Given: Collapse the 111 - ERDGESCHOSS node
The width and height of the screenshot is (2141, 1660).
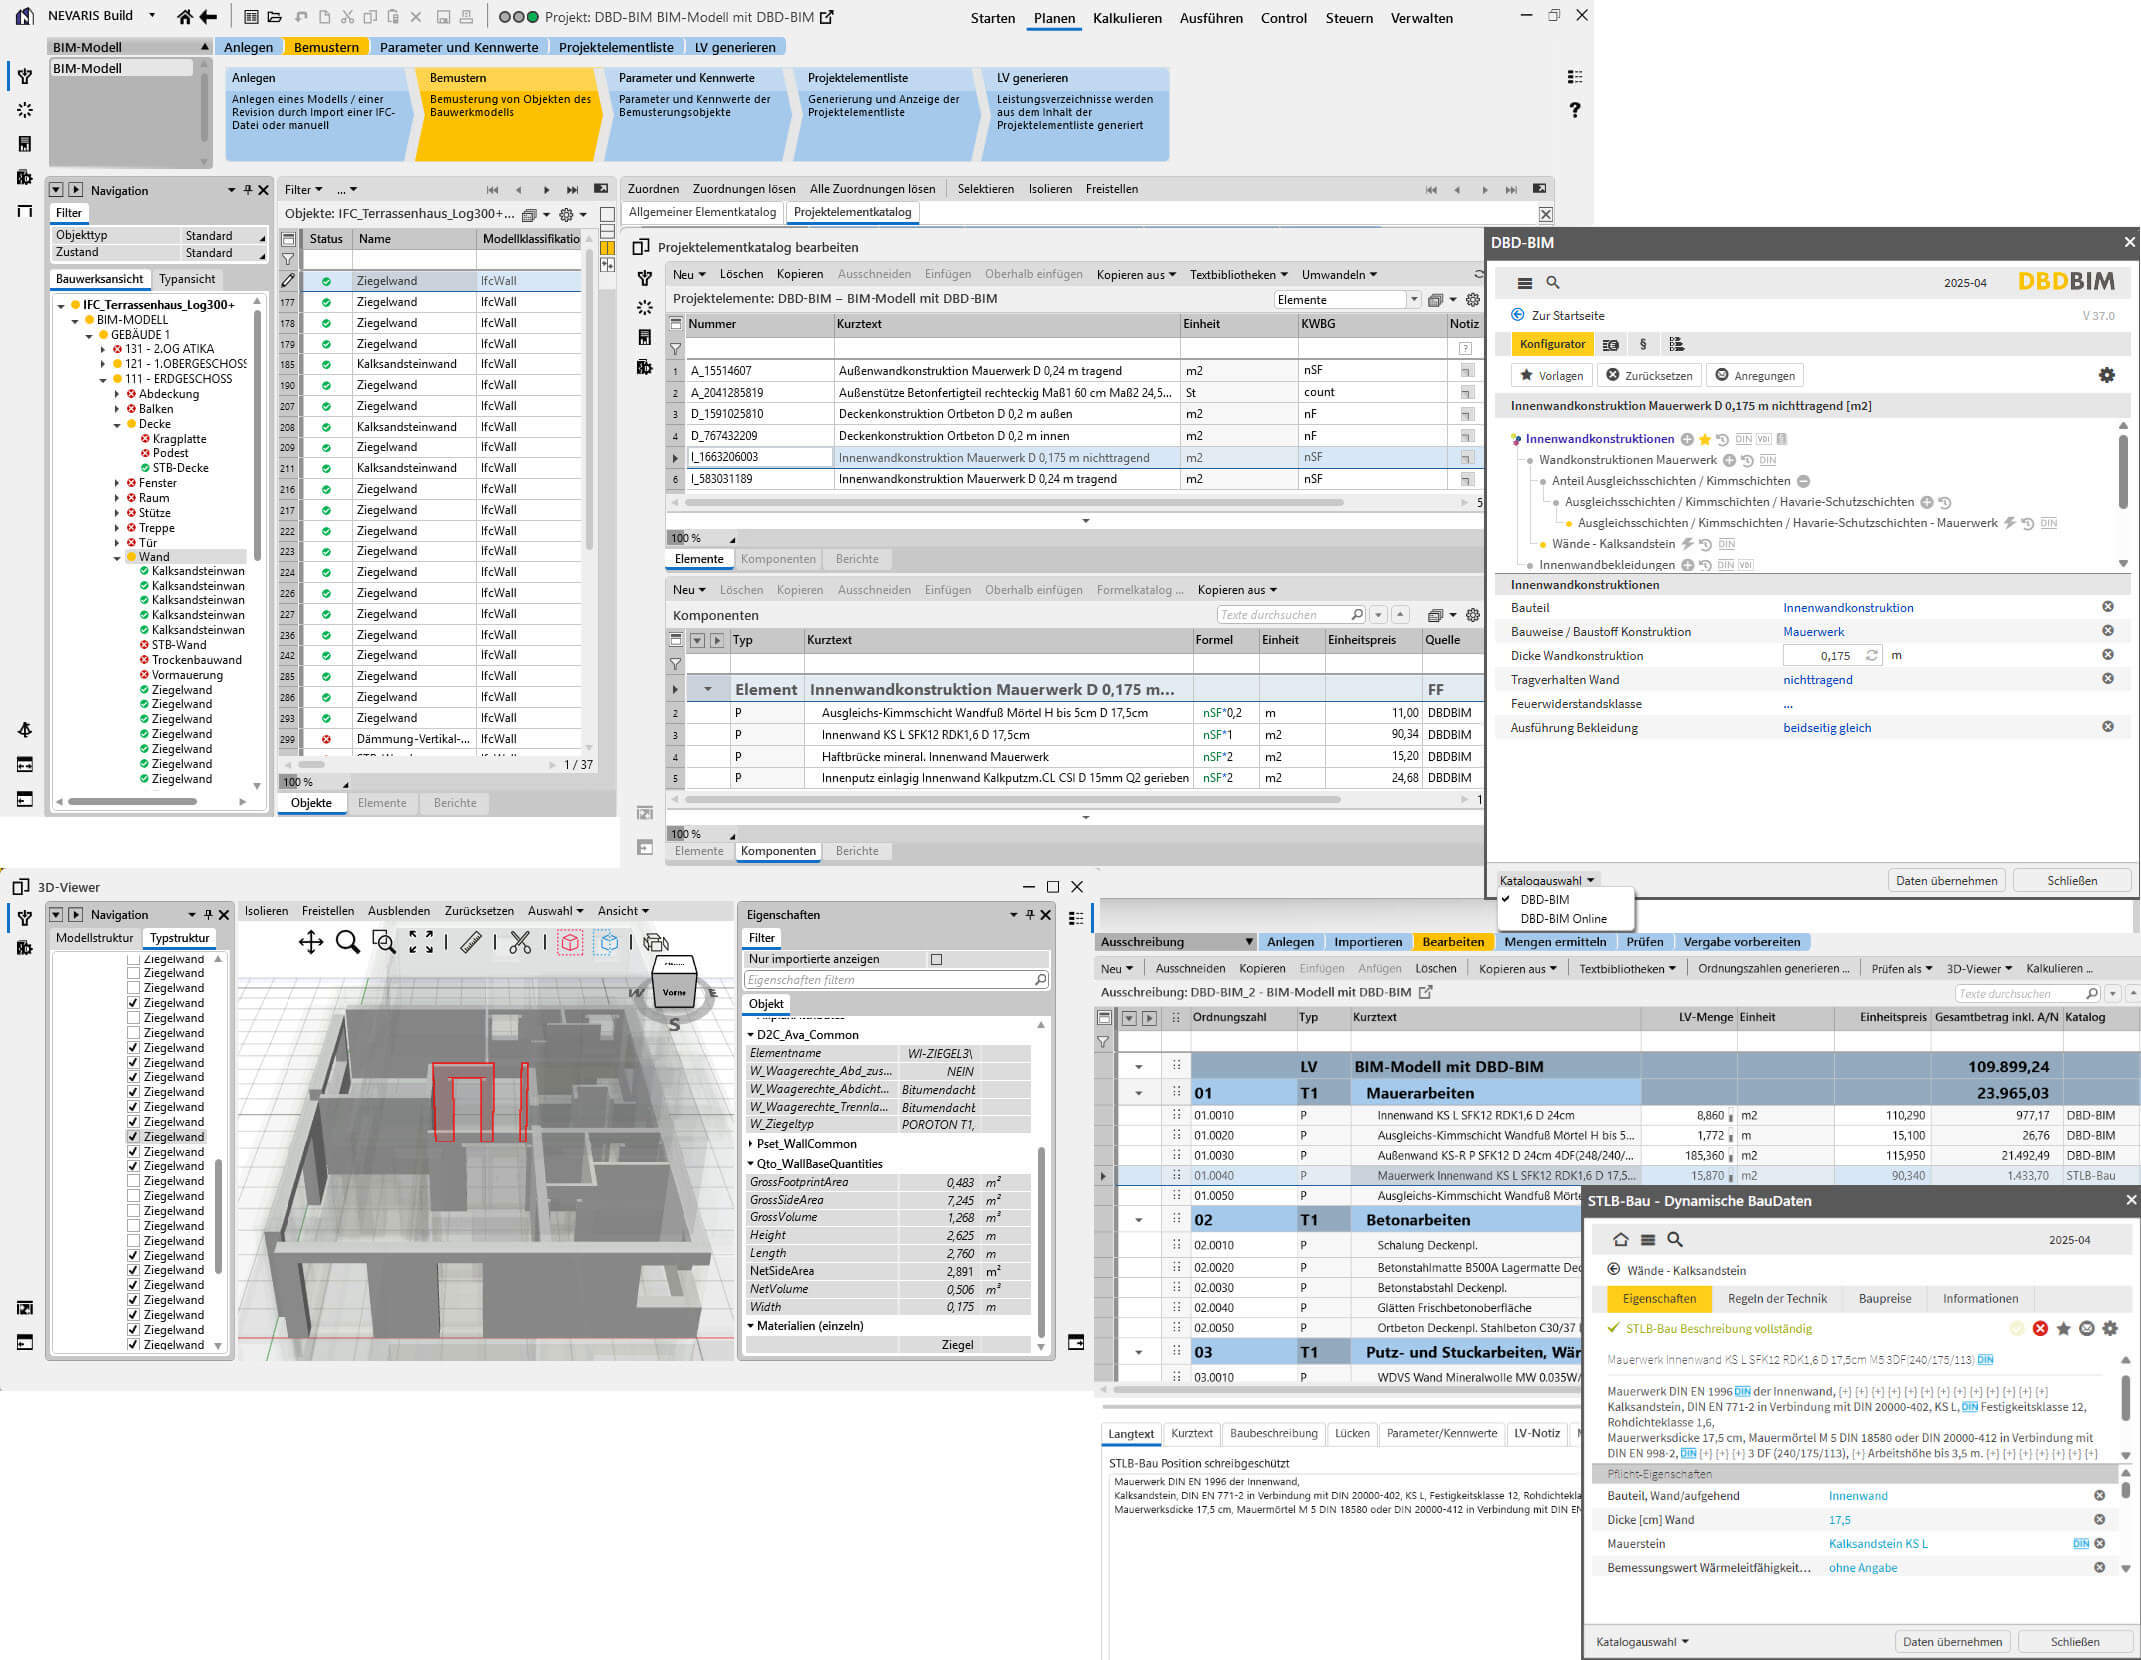Looking at the screenshot, I should [103, 380].
